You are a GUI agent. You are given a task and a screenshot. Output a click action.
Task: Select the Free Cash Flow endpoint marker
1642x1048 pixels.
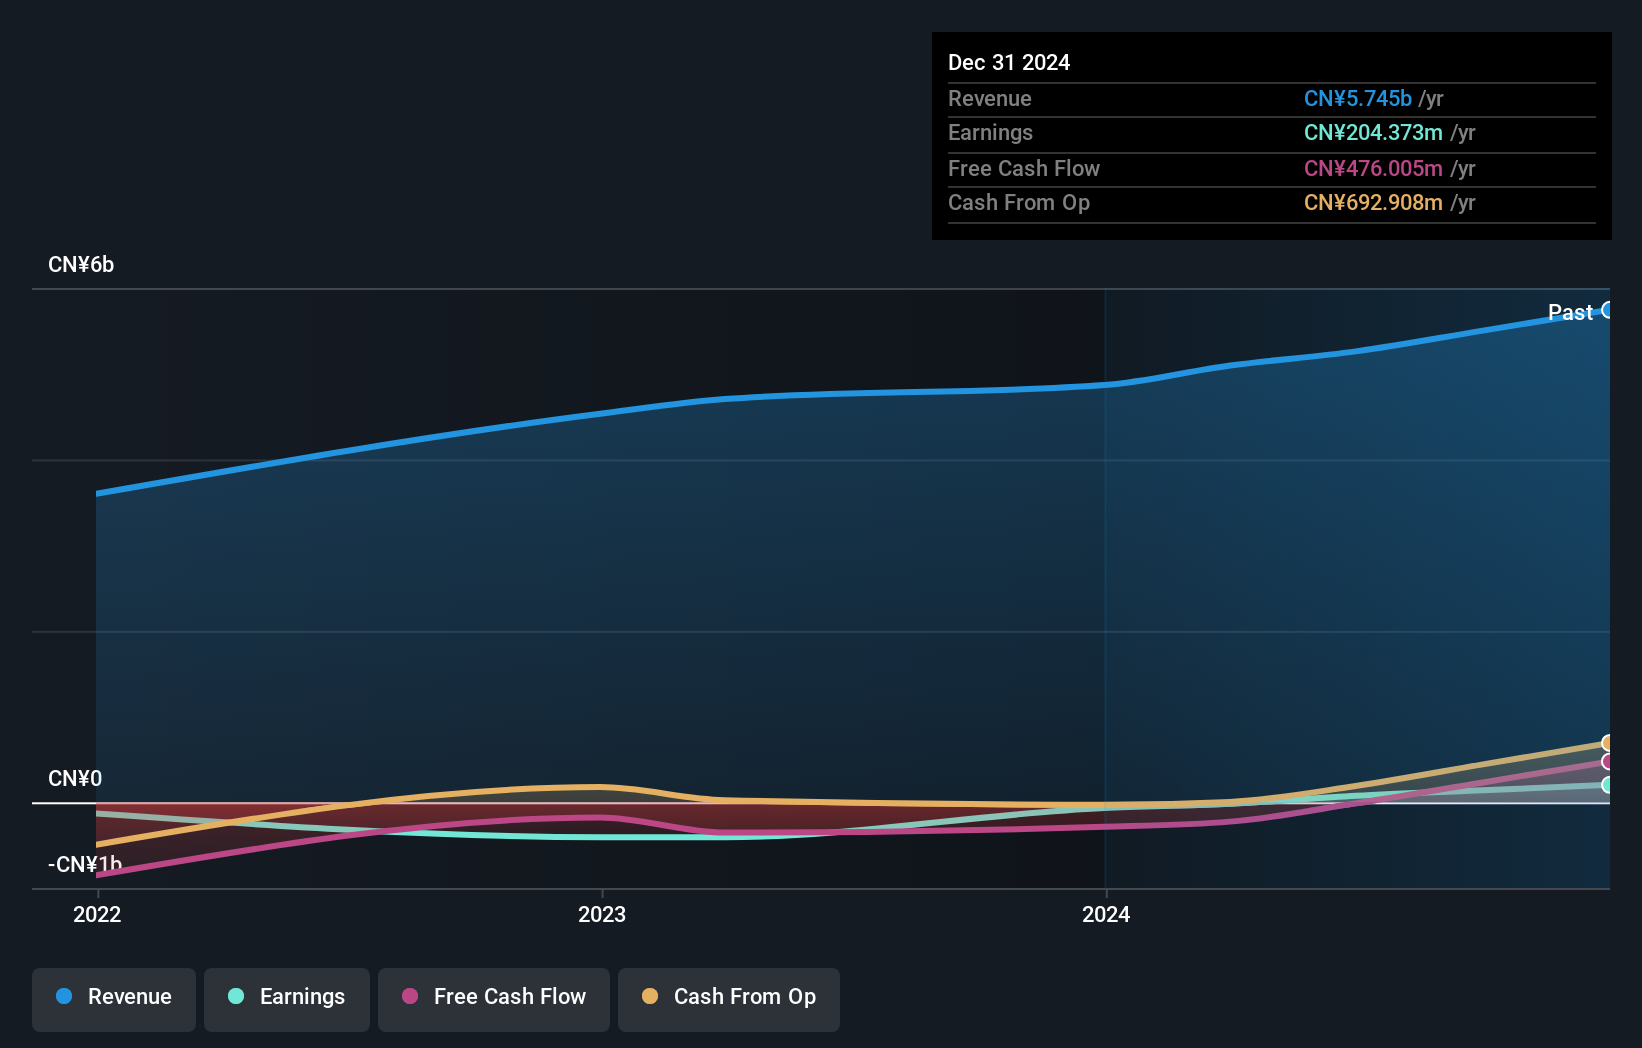1607,762
